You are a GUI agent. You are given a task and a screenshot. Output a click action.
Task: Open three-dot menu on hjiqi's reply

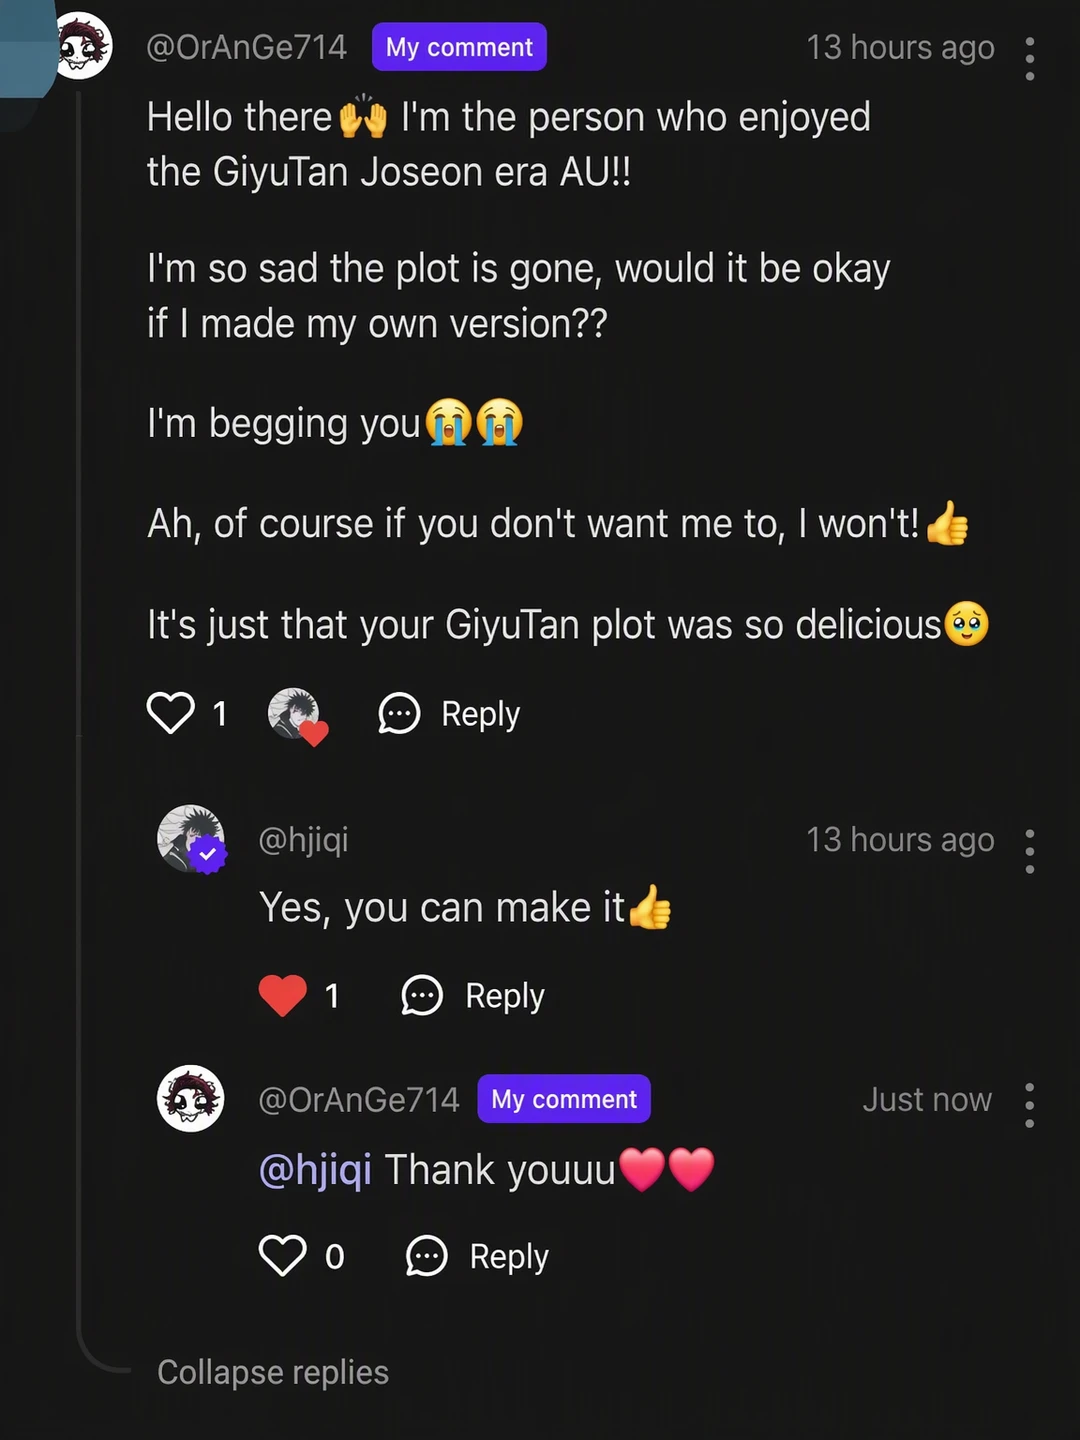tap(1029, 851)
